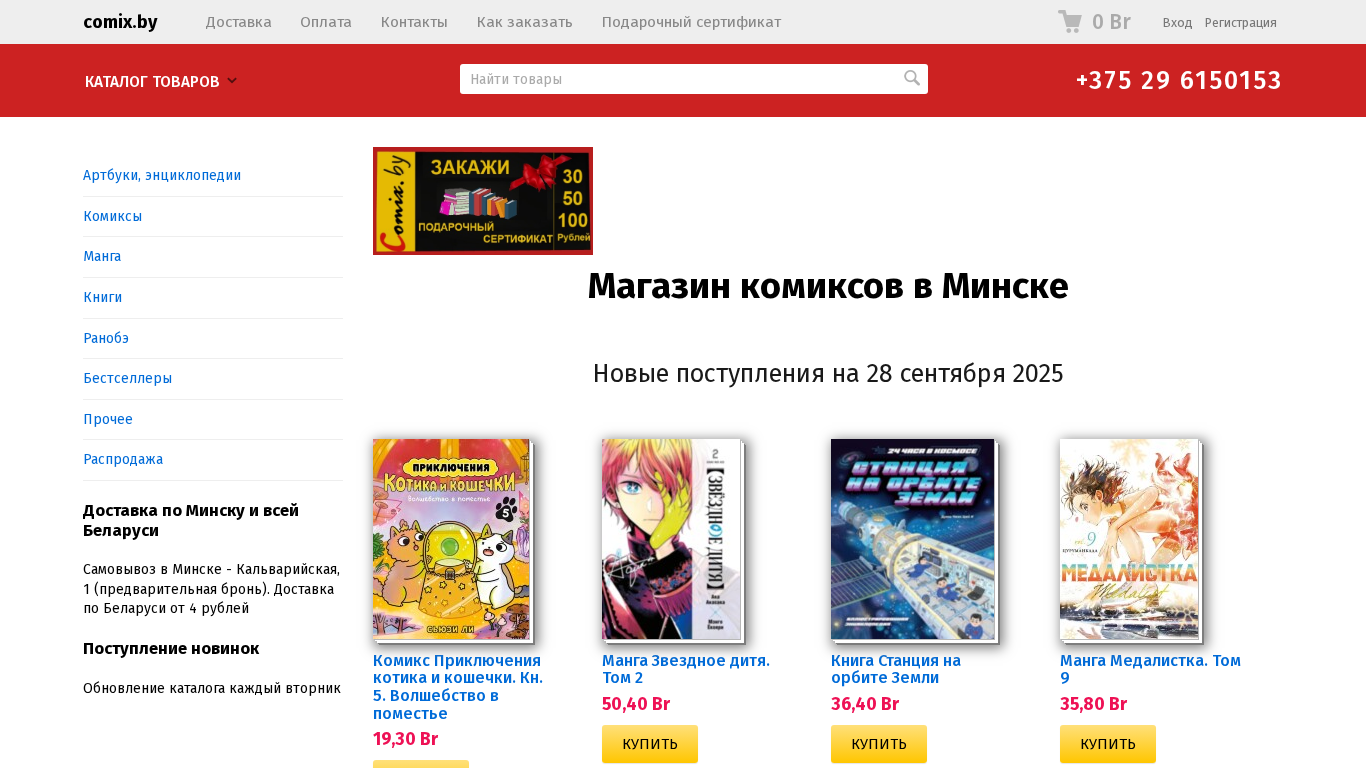Open Звездное дитя Том 2 cover

click(671, 539)
